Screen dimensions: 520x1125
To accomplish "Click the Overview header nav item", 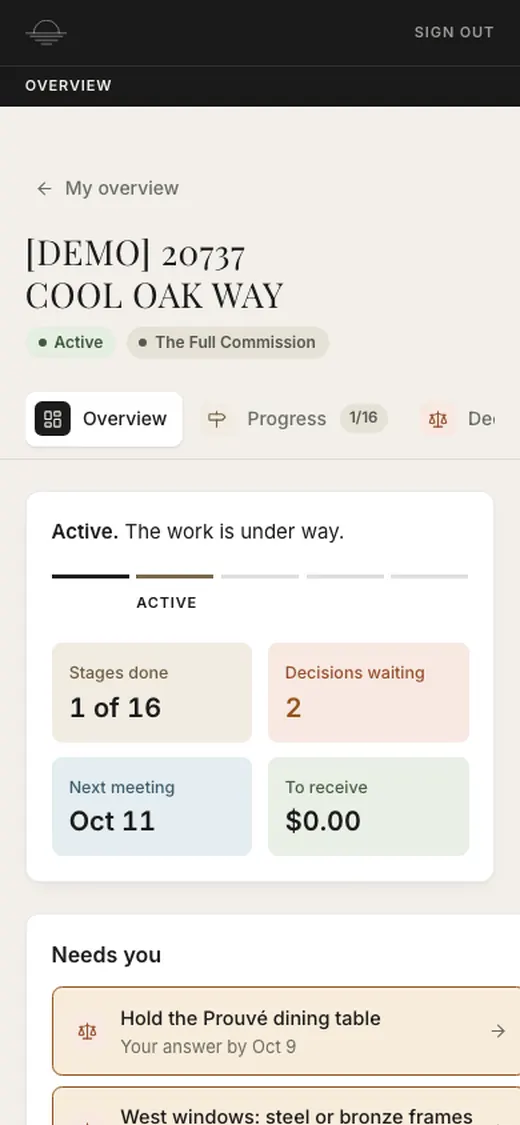I will [68, 85].
